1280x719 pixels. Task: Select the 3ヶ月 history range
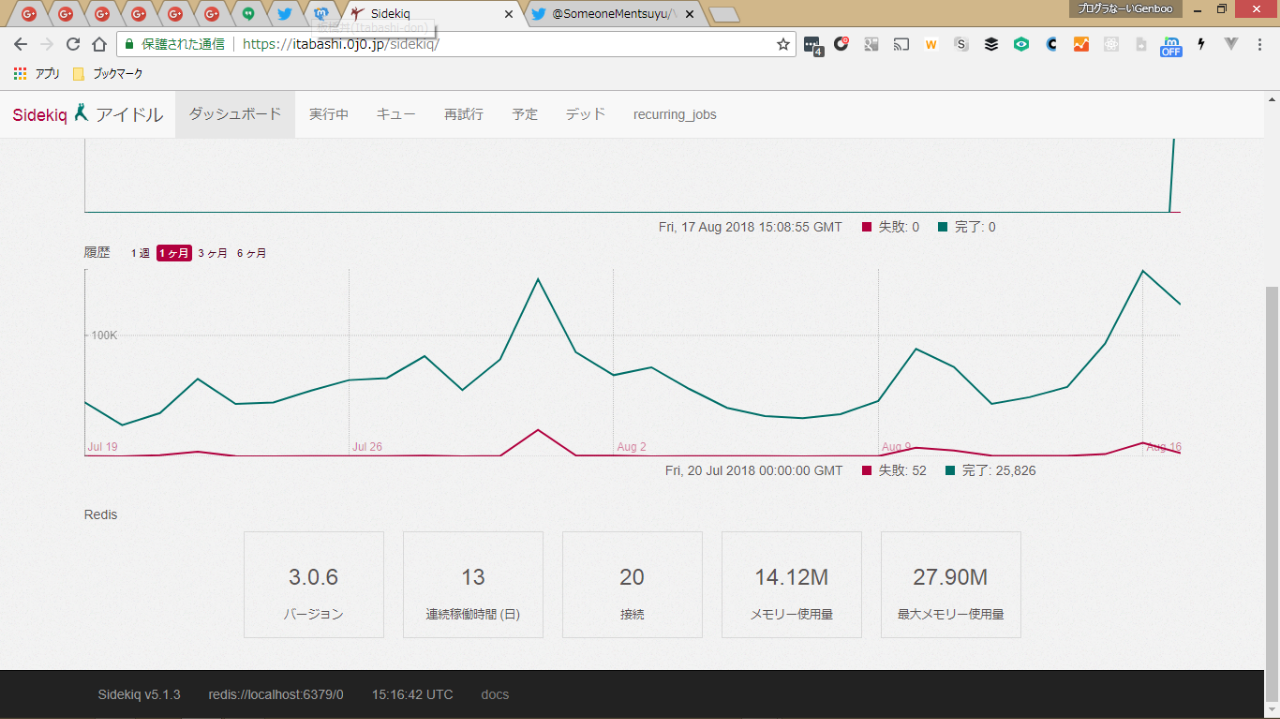(213, 253)
